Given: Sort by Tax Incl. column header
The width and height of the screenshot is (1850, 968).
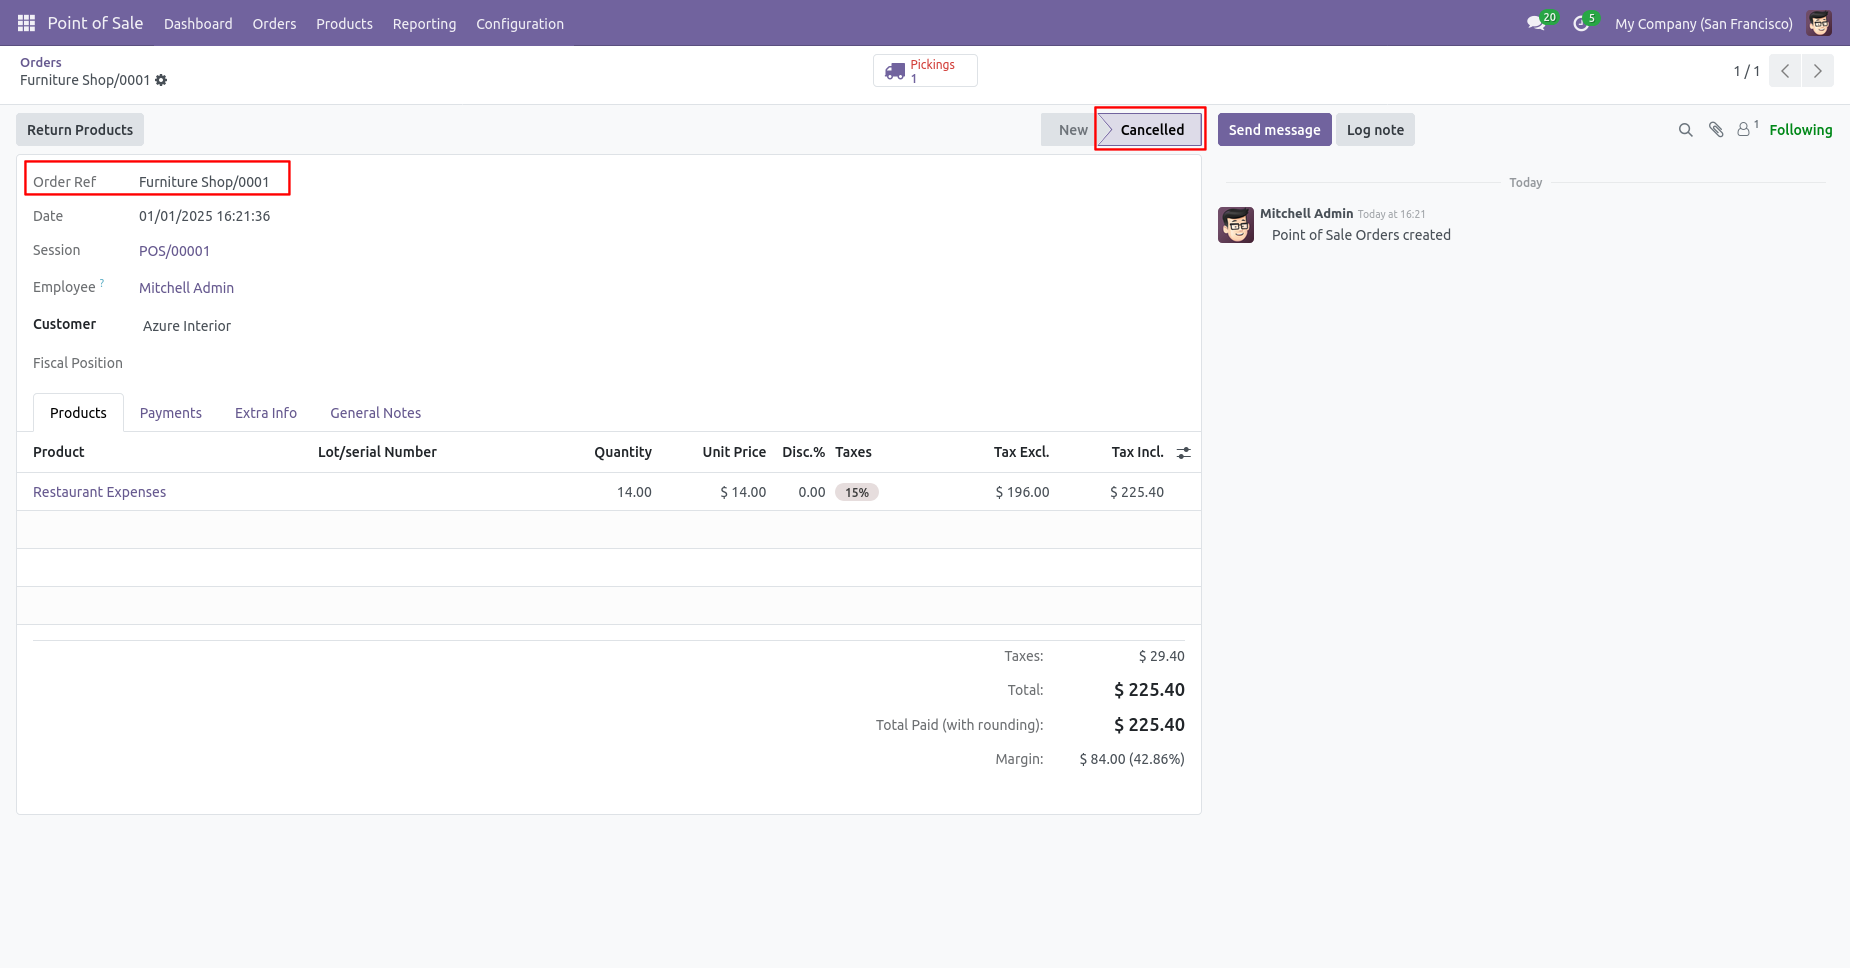Looking at the screenshot, I should pos(1138,452).
